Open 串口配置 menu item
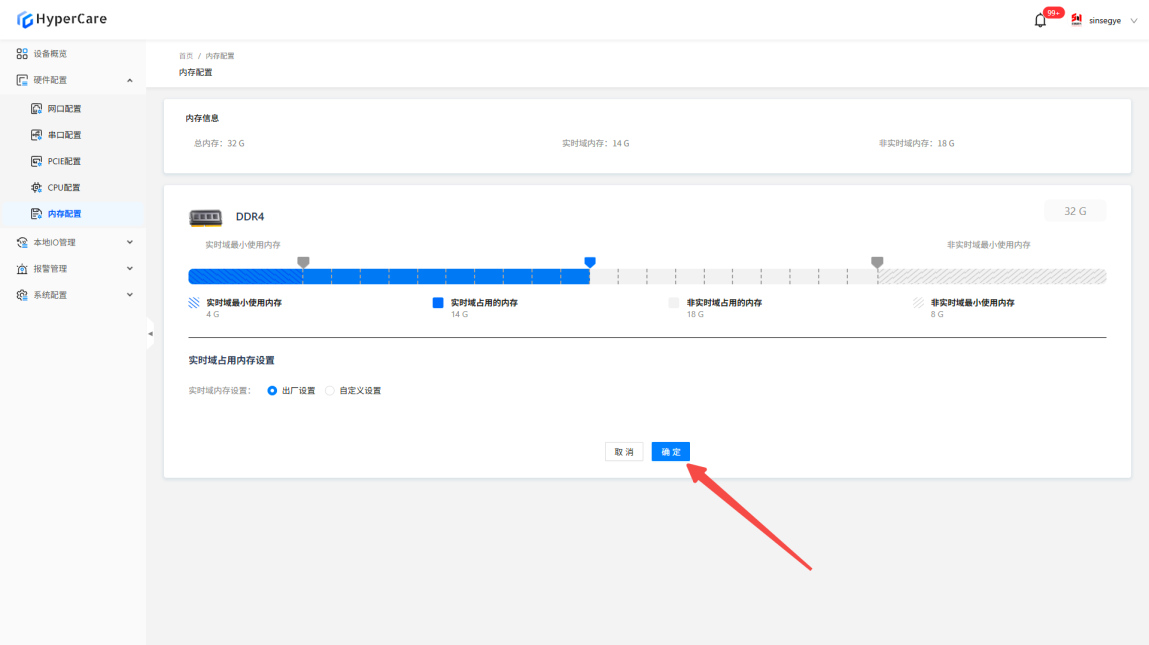The image size is (1149, 645). (73, 135)
